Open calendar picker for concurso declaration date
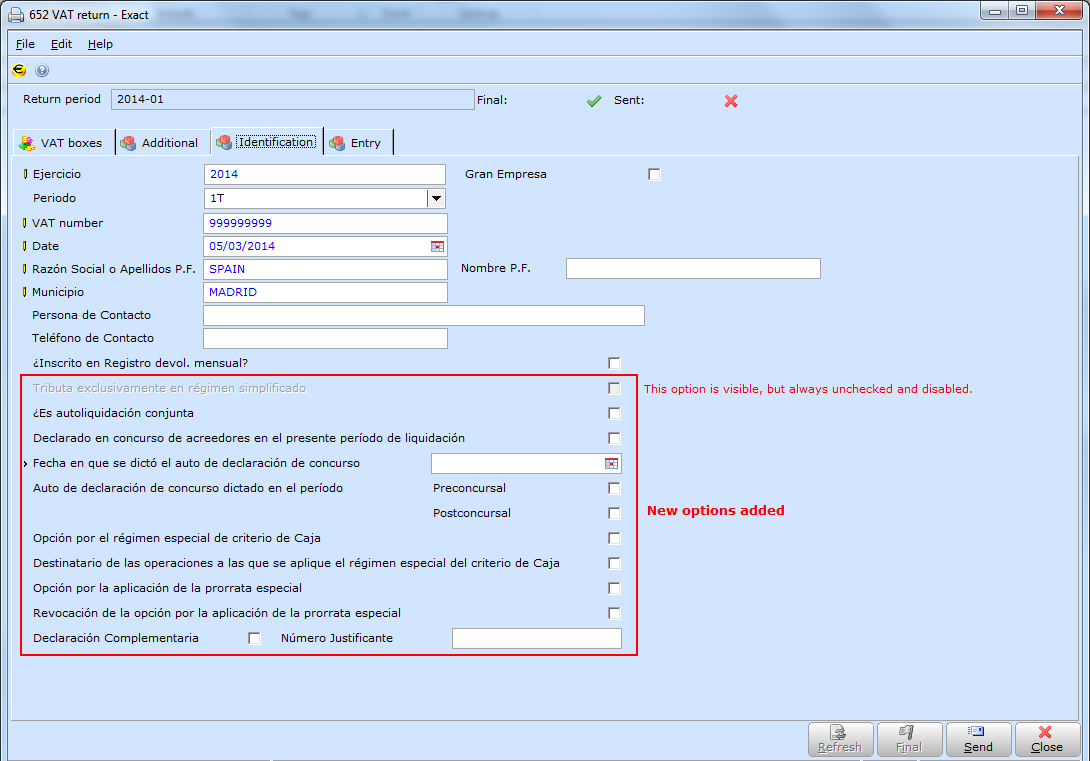 [611, 464]
